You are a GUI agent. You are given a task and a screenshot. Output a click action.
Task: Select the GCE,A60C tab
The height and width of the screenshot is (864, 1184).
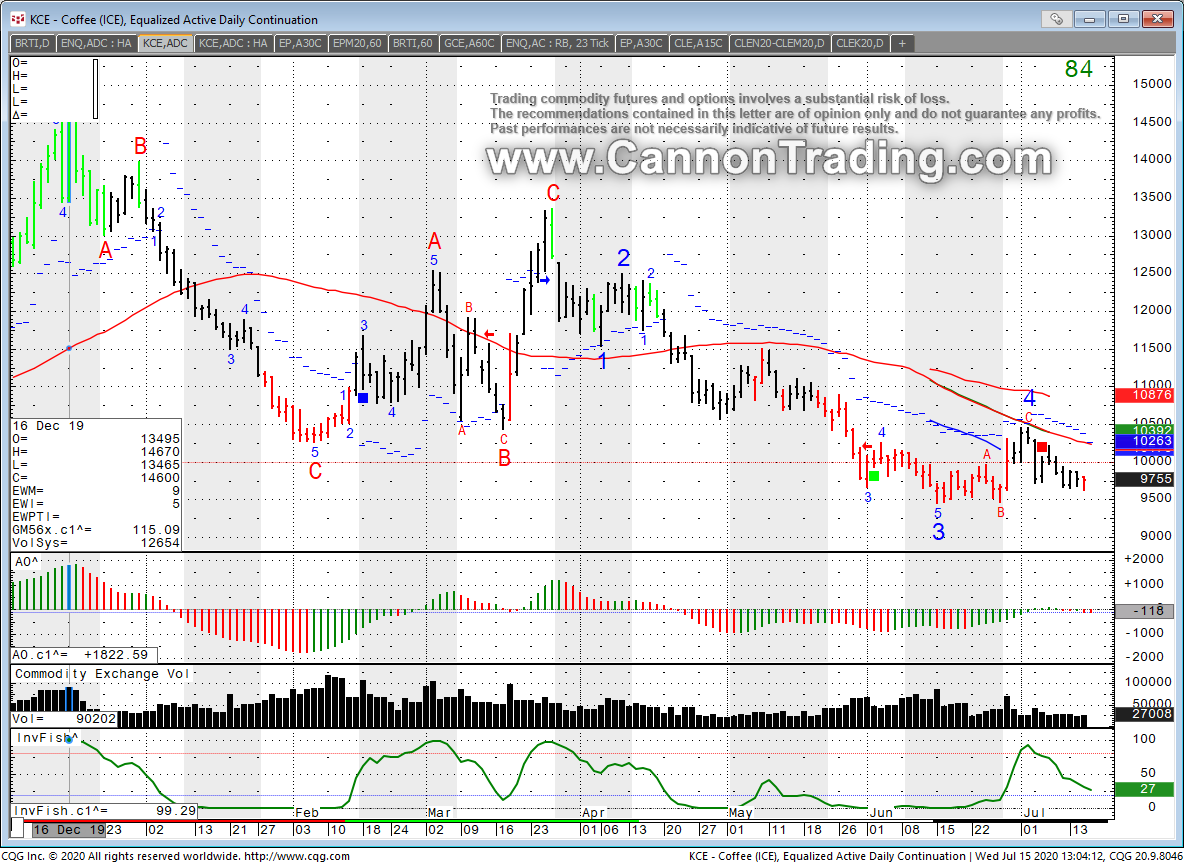(469, 43)
